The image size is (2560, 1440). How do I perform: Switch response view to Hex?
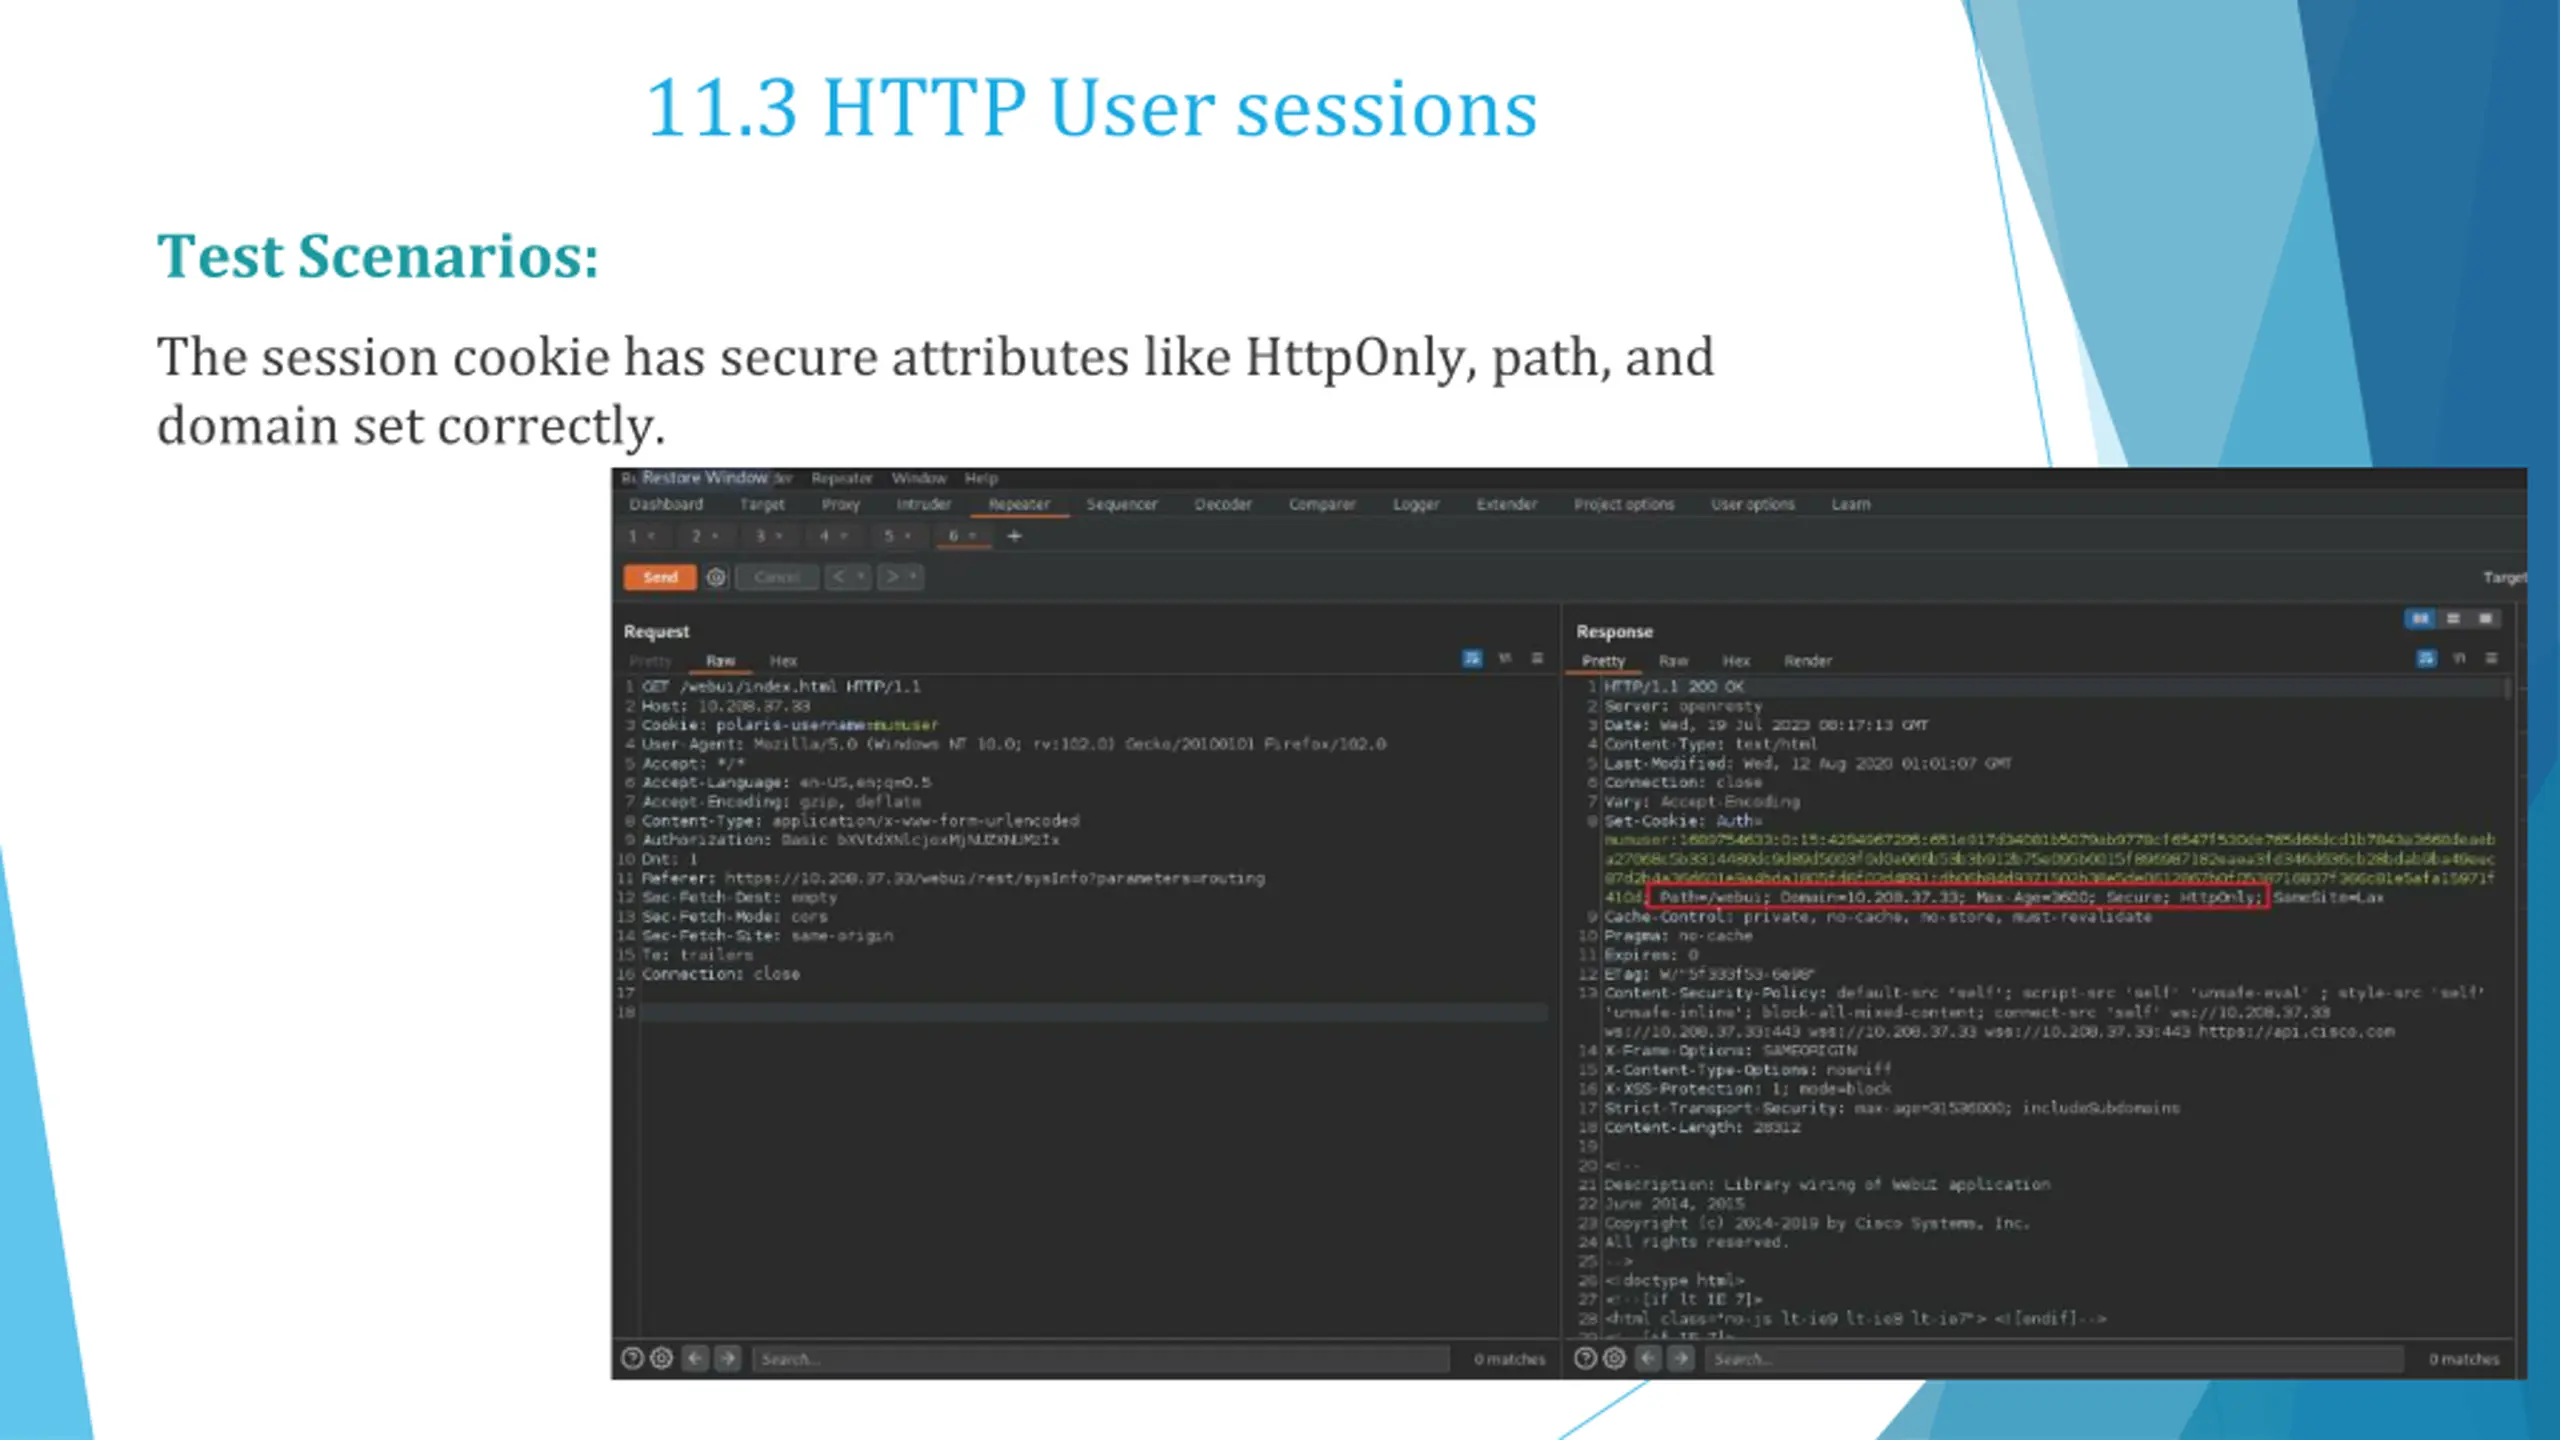[x=1736, y=661]
